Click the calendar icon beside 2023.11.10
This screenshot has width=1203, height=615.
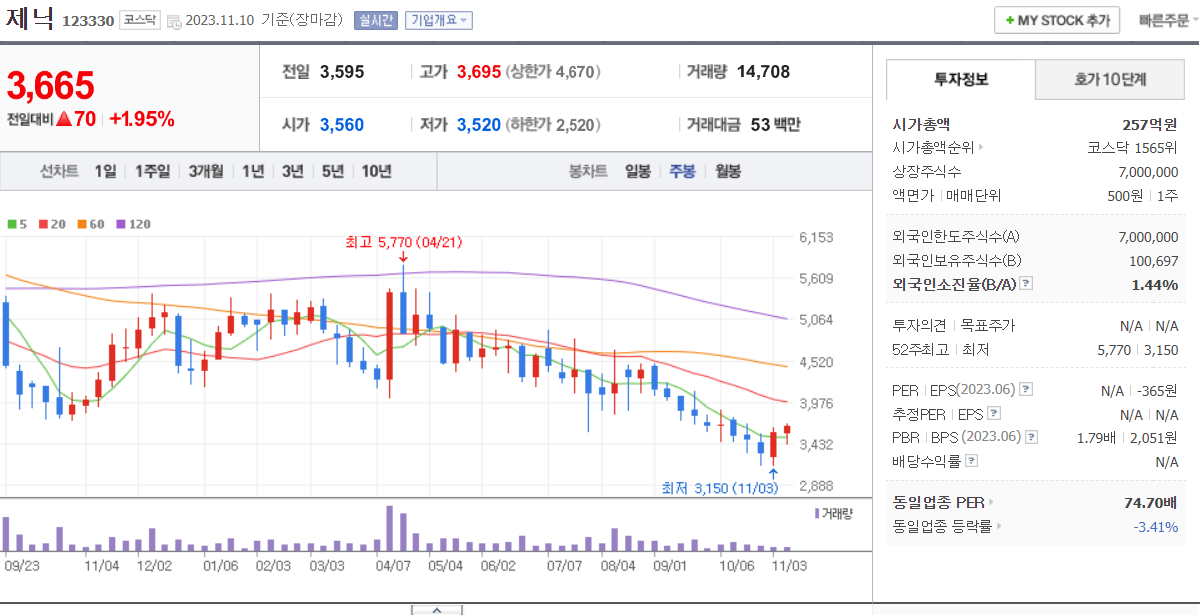[x=174, y=21]
